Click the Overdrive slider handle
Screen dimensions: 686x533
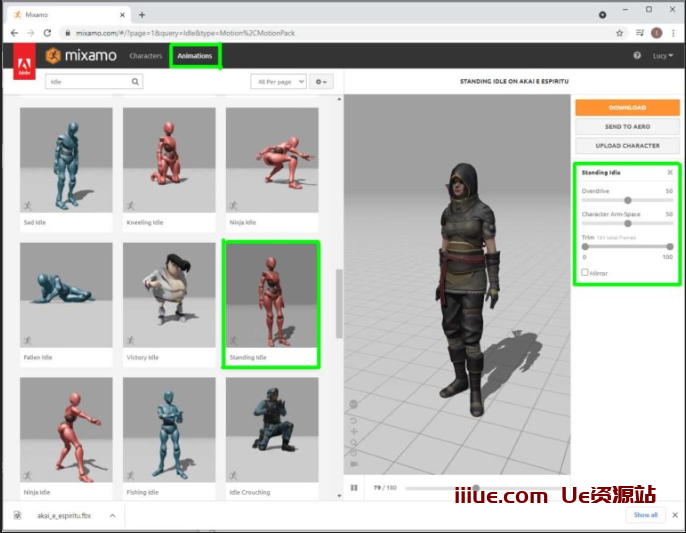point(627,200)
